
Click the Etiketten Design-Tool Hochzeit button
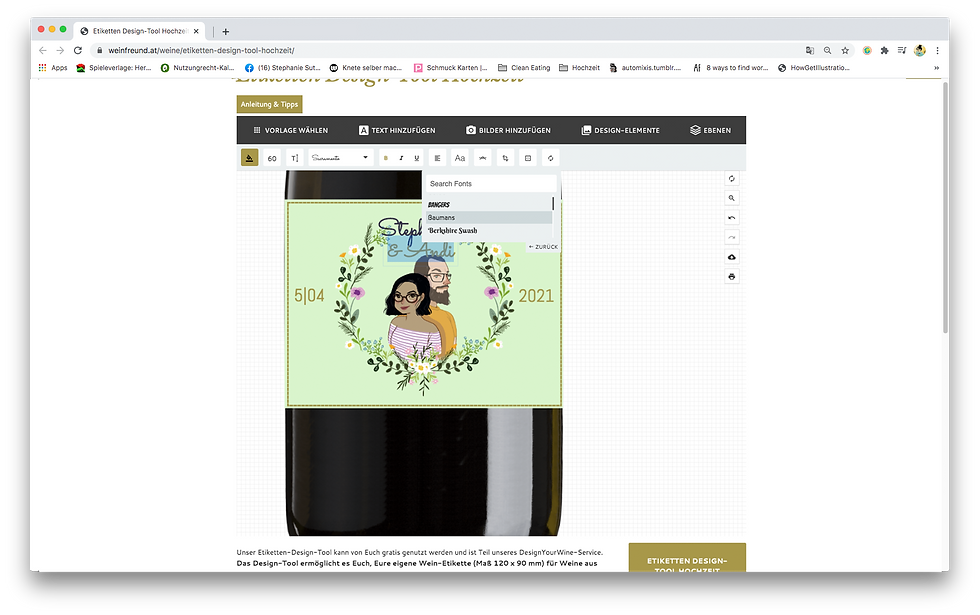click(687, 558)
